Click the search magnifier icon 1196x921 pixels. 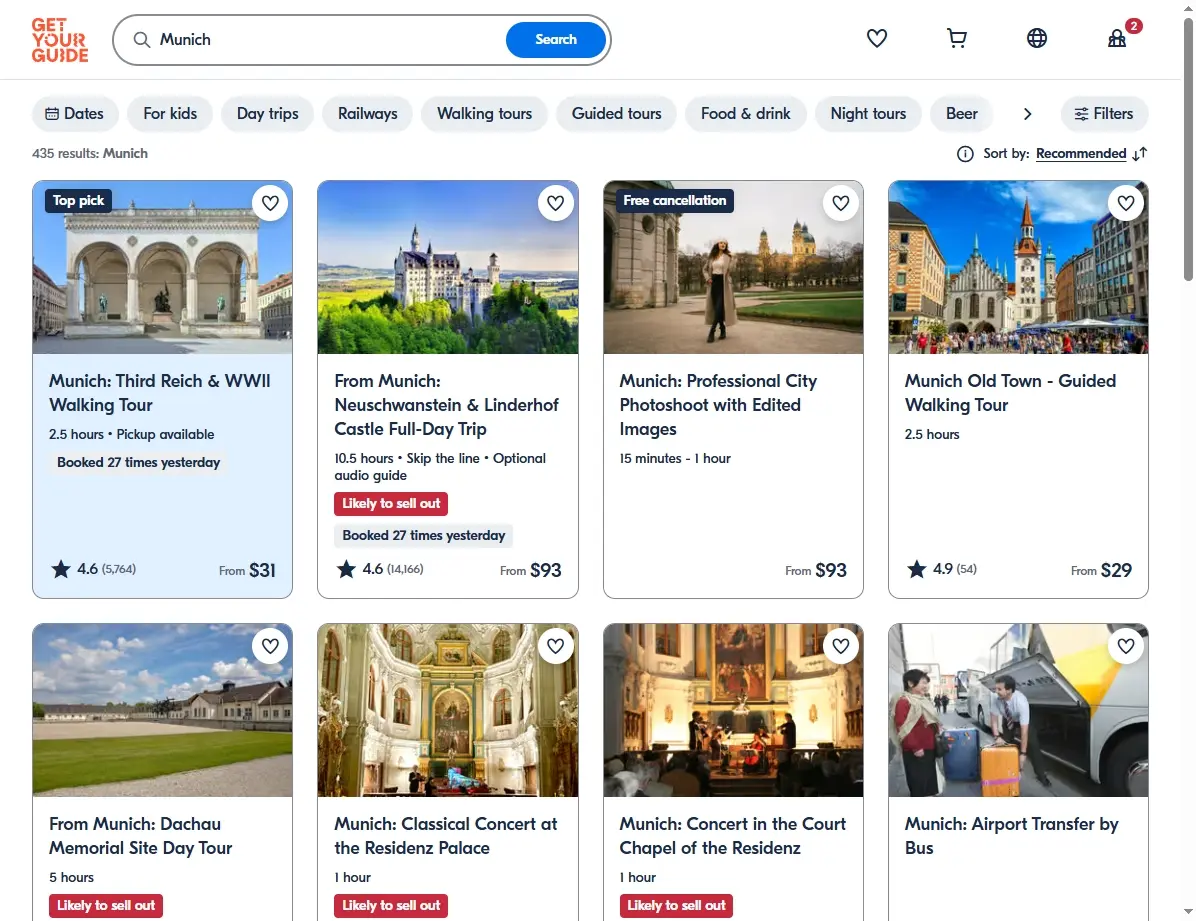pyautogui.click(x=141, y=40)
